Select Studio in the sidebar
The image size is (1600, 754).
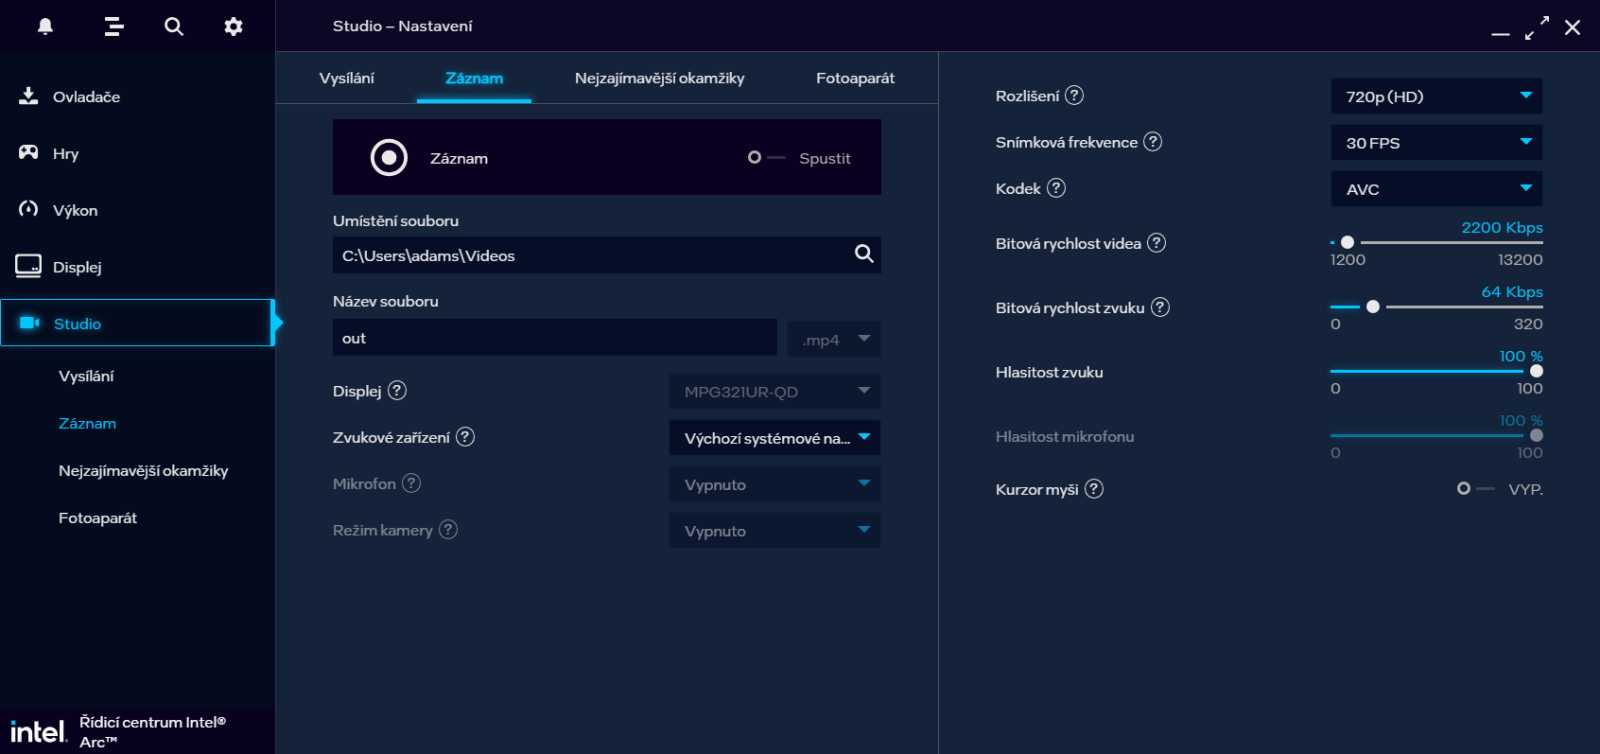coord(137,323)
